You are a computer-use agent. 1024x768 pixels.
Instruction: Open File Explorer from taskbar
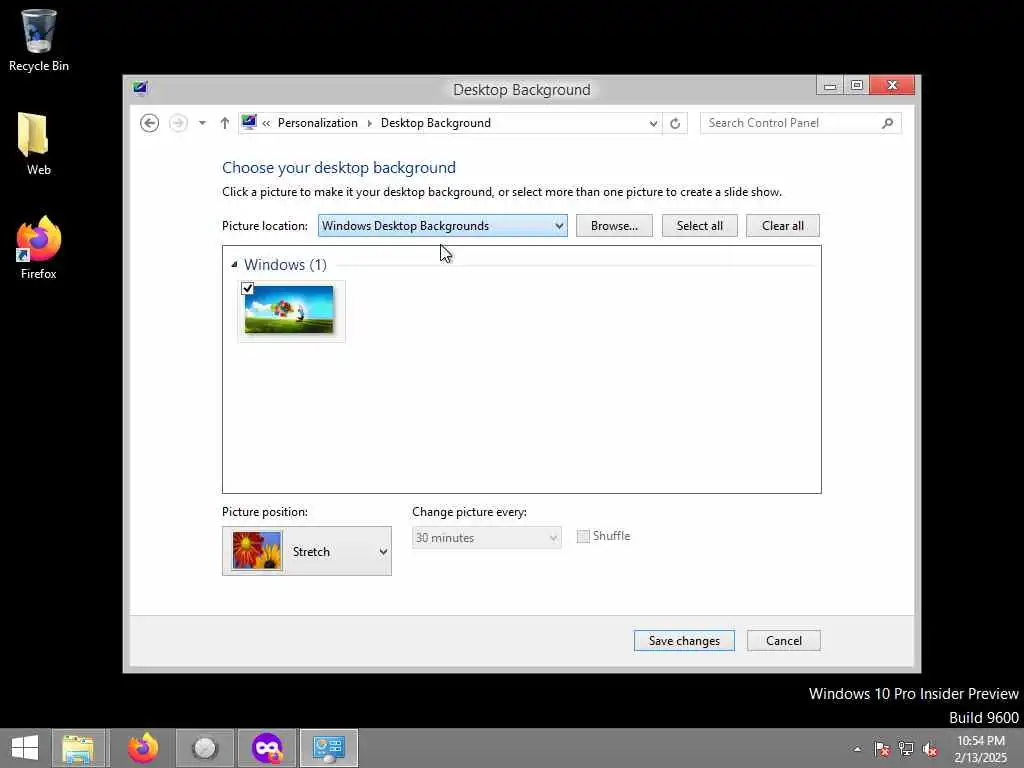pos(78,748)
